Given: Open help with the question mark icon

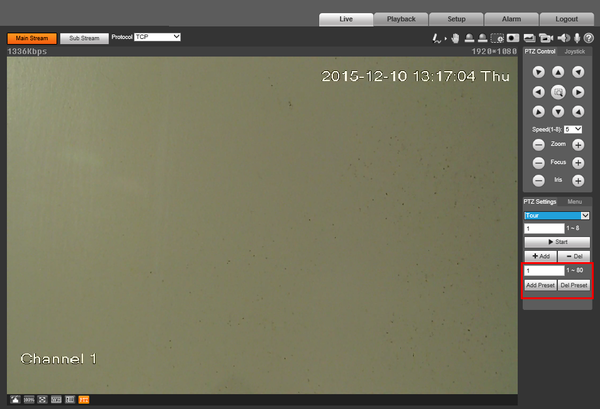Looking at the screenshot, I should (x=589, y=38).
